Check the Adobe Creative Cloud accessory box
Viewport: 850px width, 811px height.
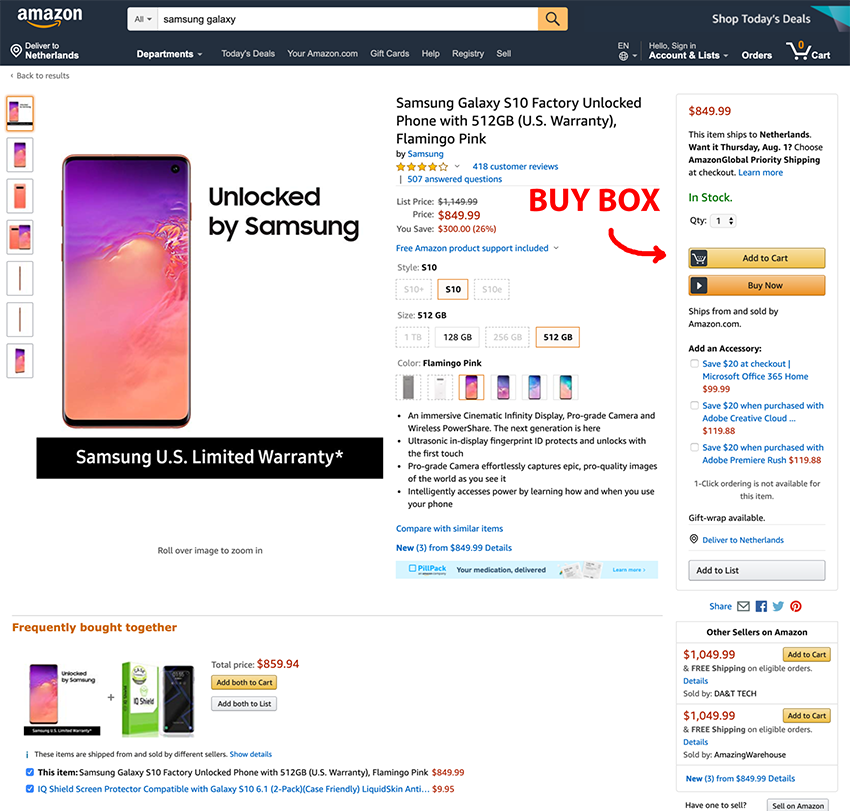[x=694, y=406]
